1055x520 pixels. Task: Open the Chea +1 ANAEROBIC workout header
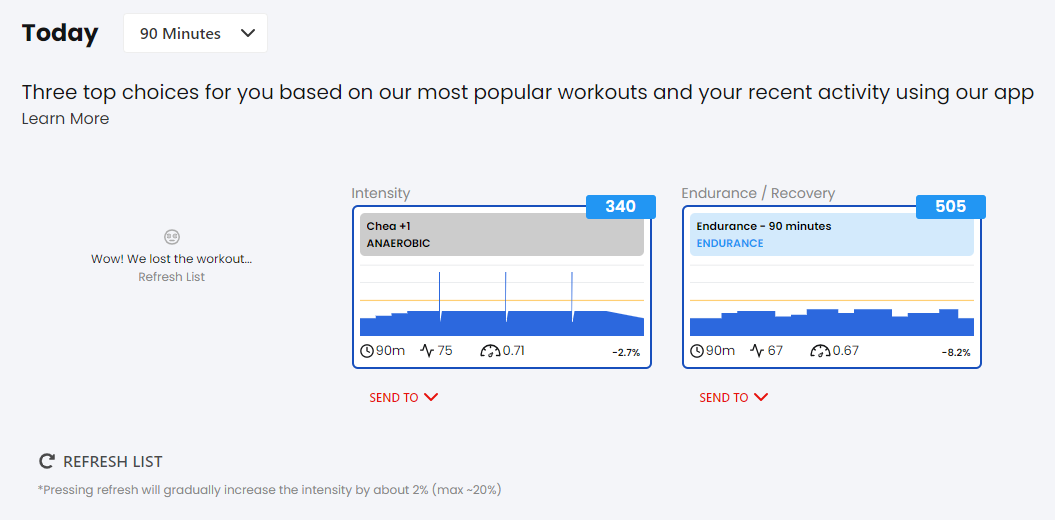(x=502, y=235)
